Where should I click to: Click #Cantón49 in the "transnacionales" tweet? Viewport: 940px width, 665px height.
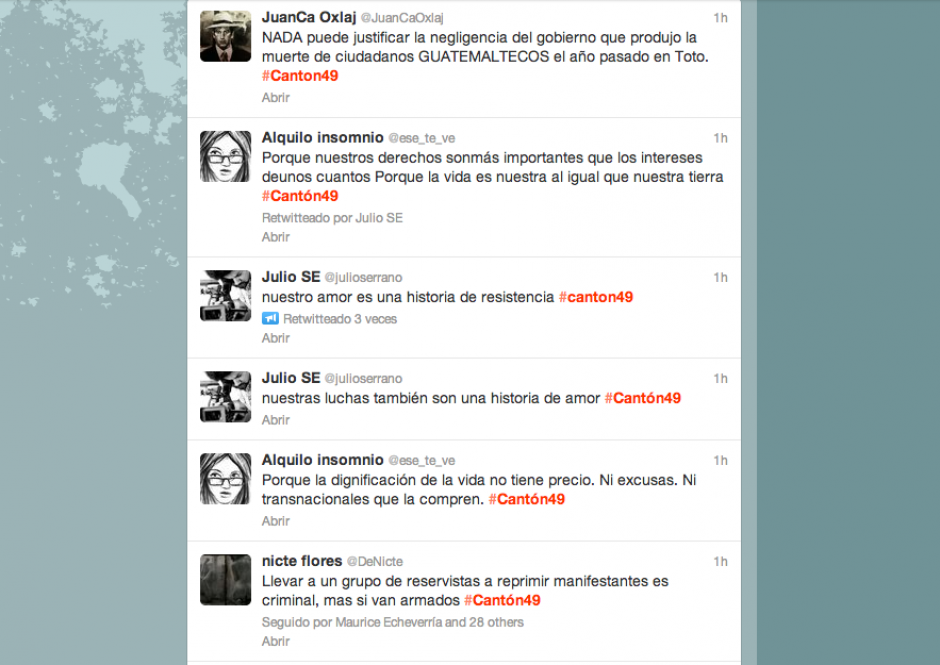[526, 499]
